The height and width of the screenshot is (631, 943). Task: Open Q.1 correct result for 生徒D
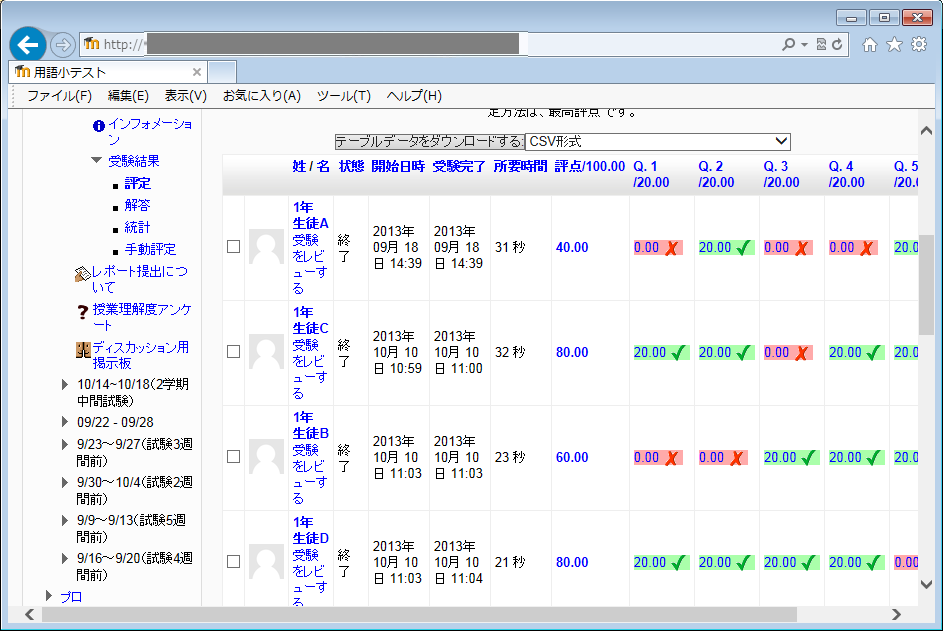point(660,562)
